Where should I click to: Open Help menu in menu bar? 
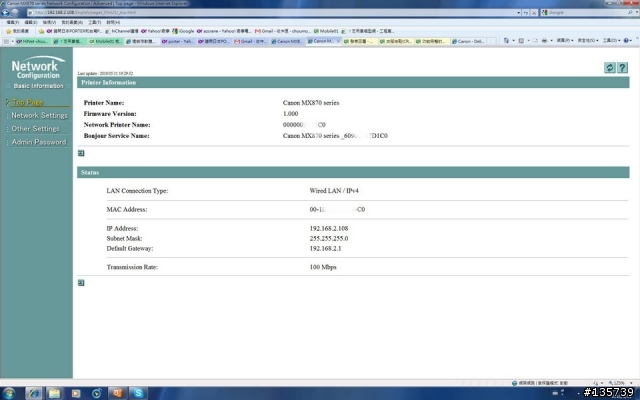[113, 22]
